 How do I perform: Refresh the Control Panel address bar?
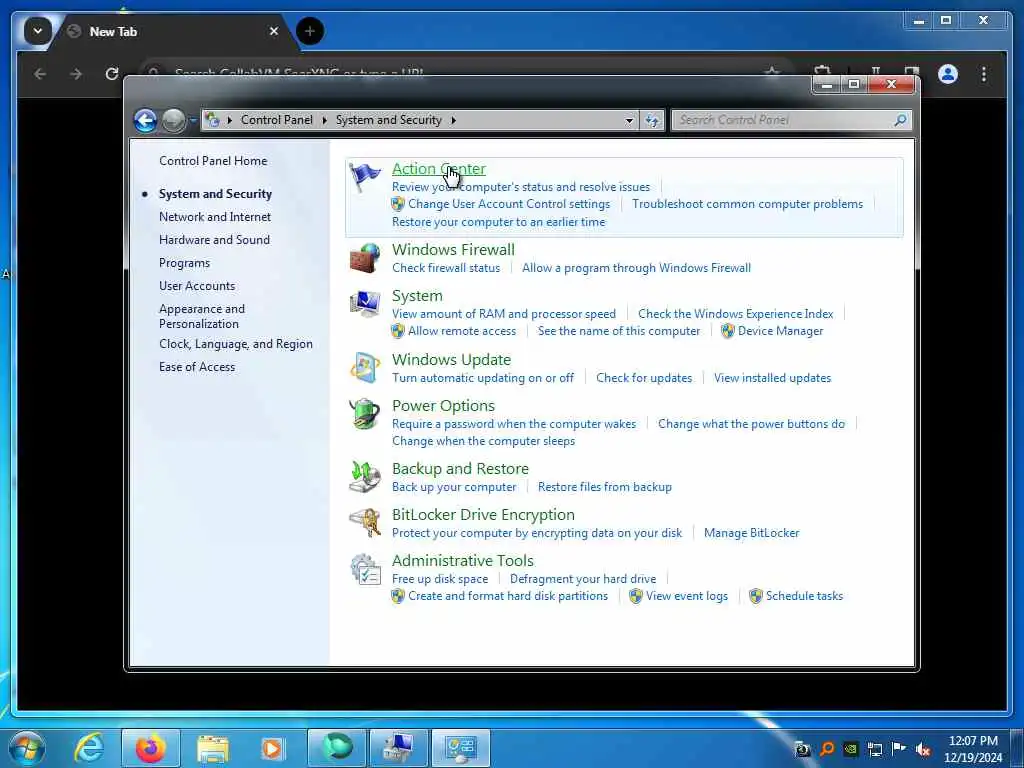[x=652, y=120]
